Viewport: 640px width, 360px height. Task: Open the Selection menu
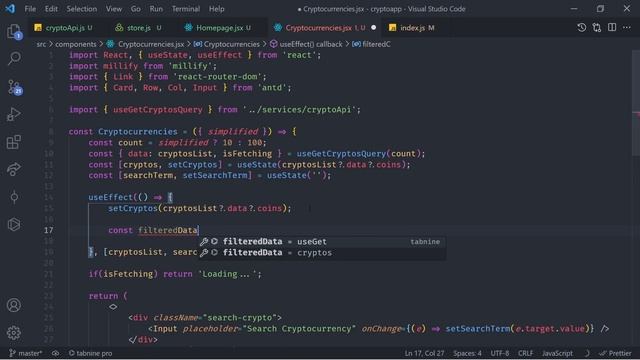coord(82,9)
